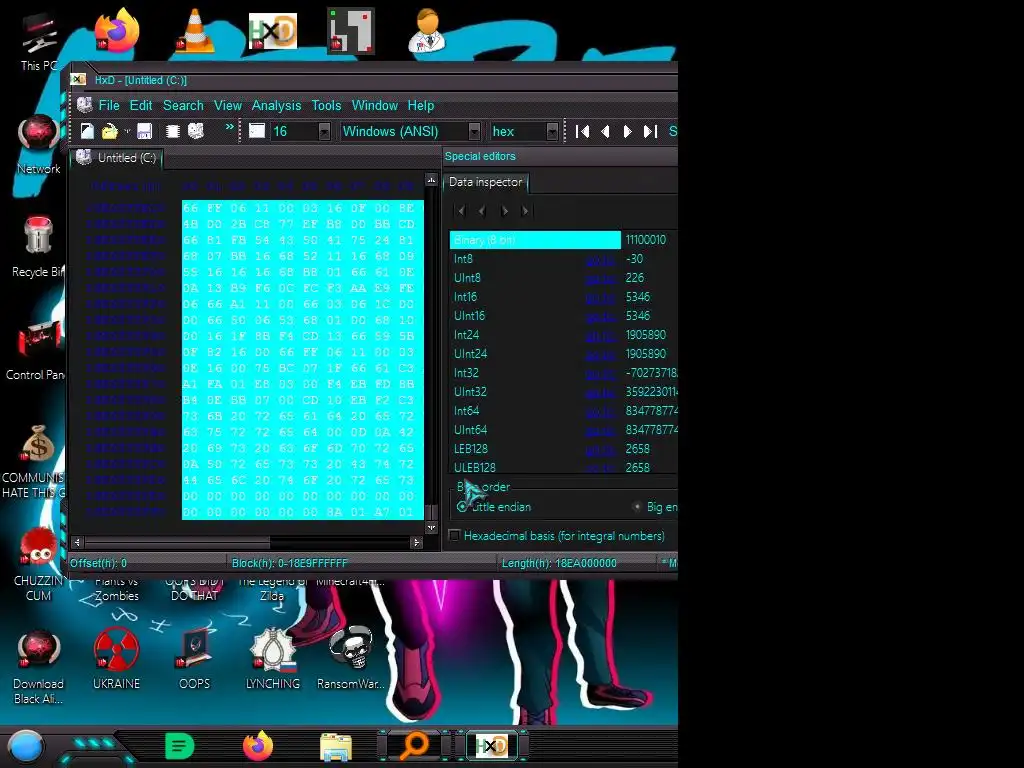Create a new file with the toolbar icon
Image resolution: width=1024 pixels, height=768 pixels.
[x=87, y=131]
